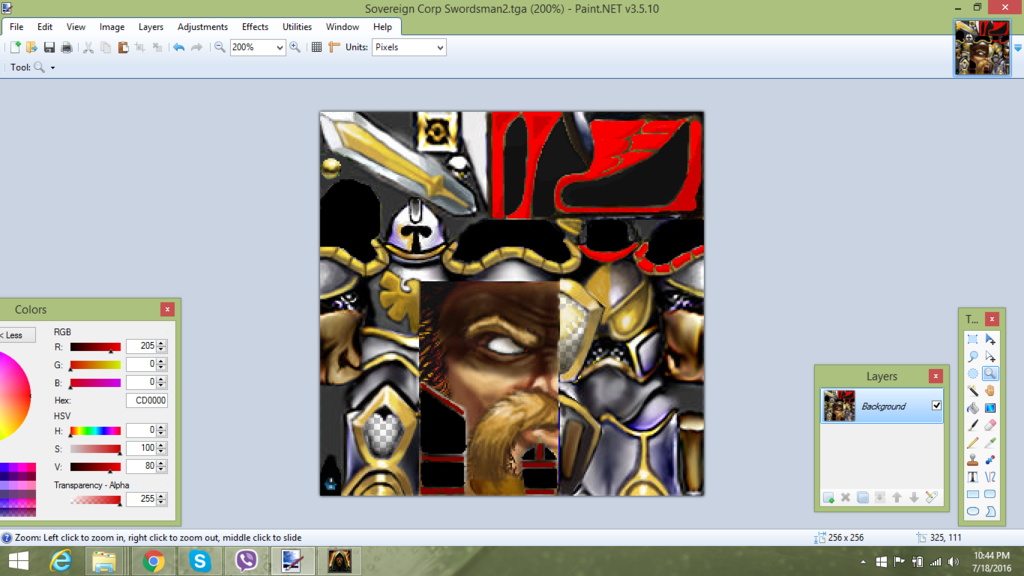Viewport: 1024px width, 576px height.
Task: Select the Text tool
Action: (973, 477)
